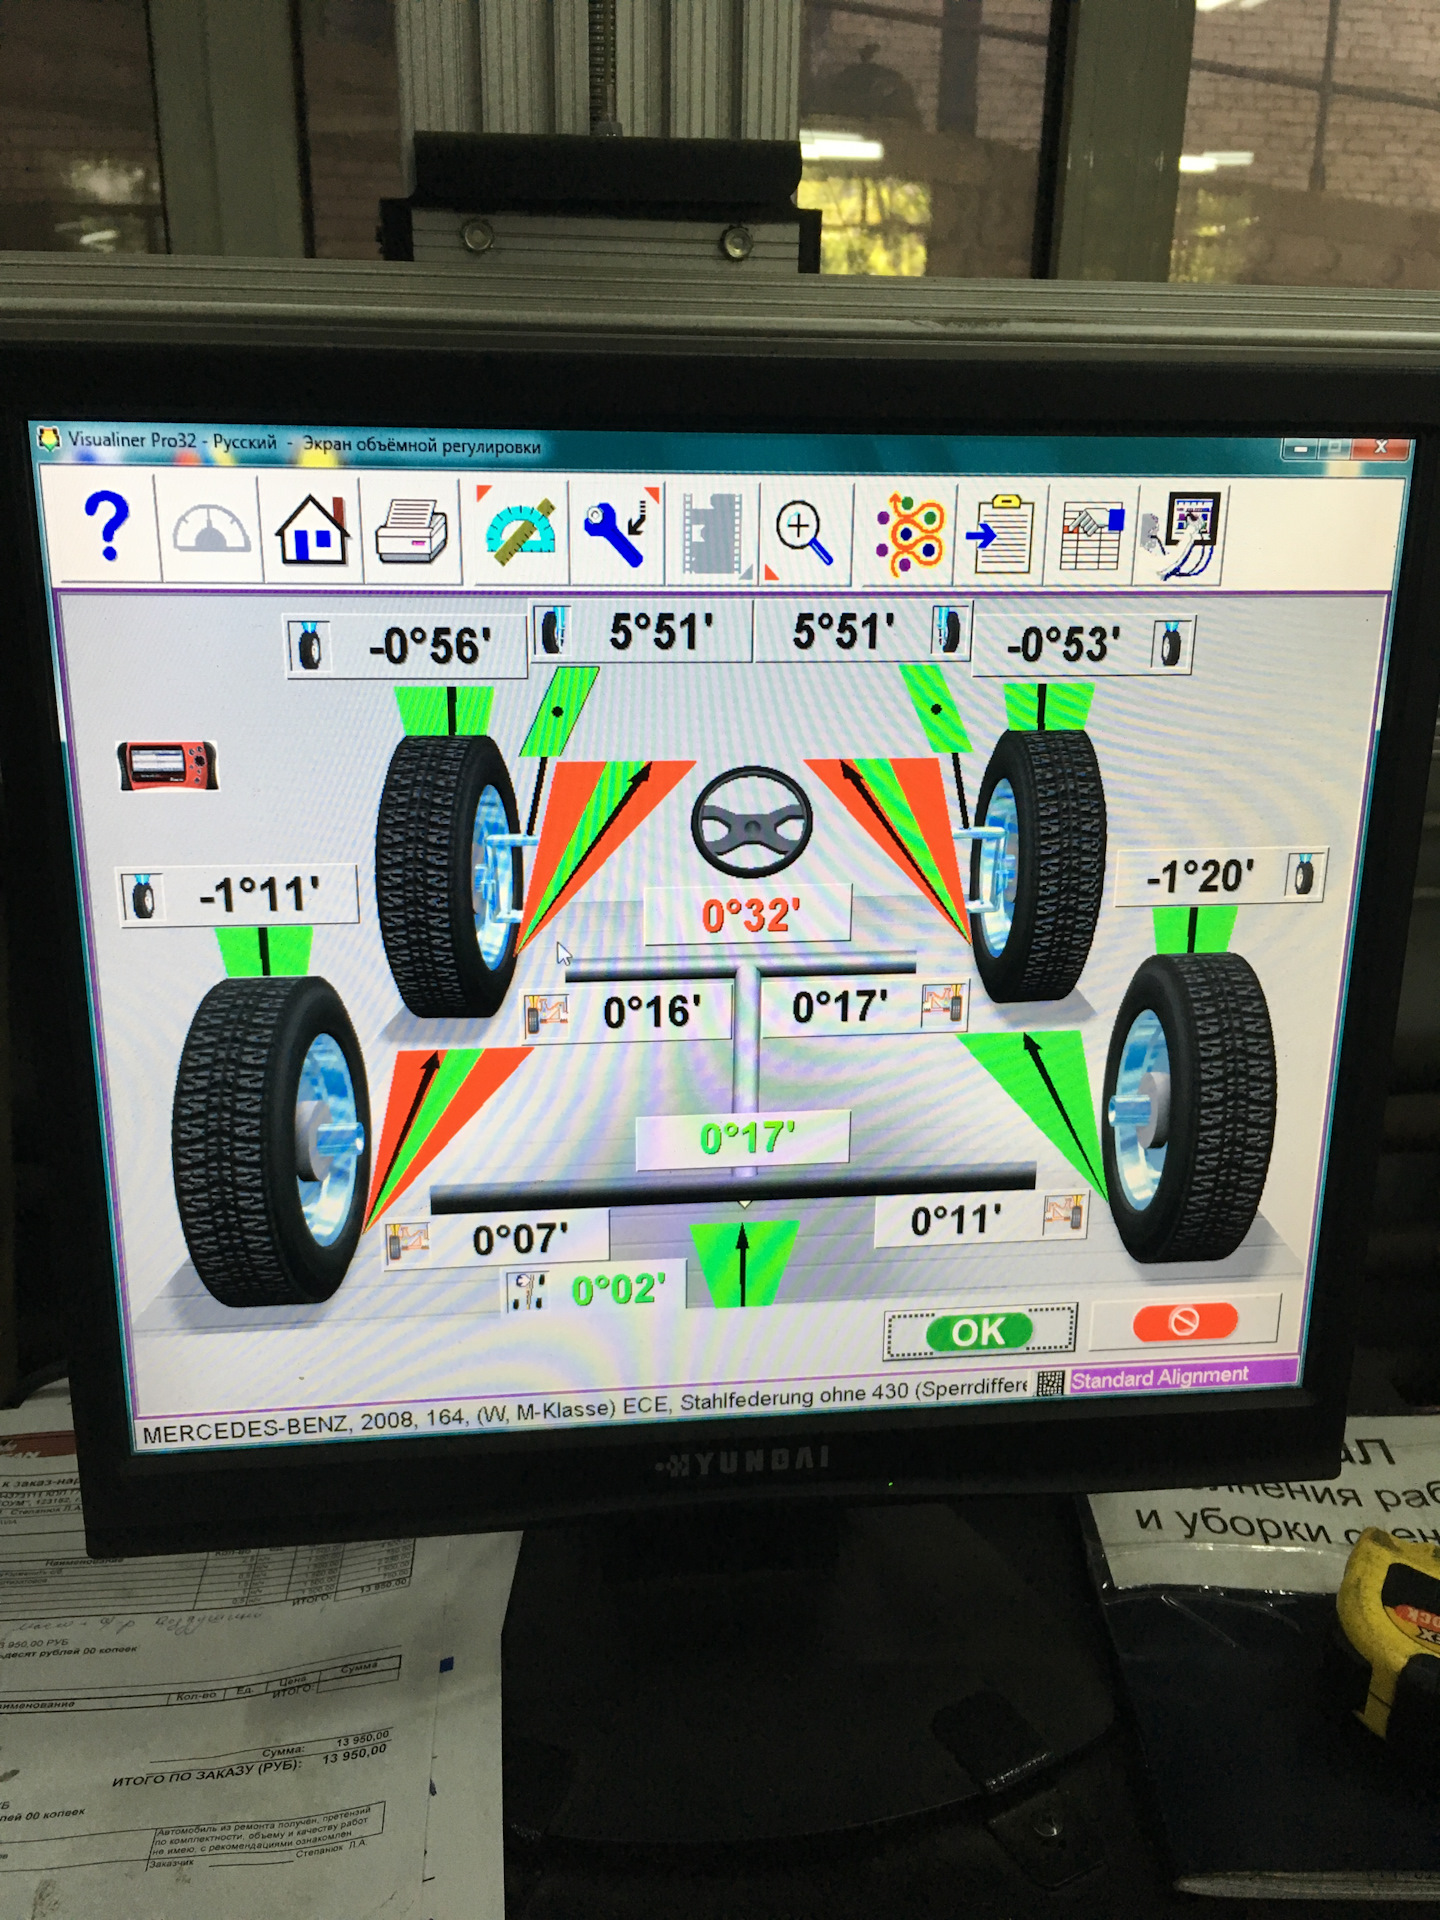Click the rear left toe icon
The width and height of the screenshot is (1440, 1920).
(408, 1242)
